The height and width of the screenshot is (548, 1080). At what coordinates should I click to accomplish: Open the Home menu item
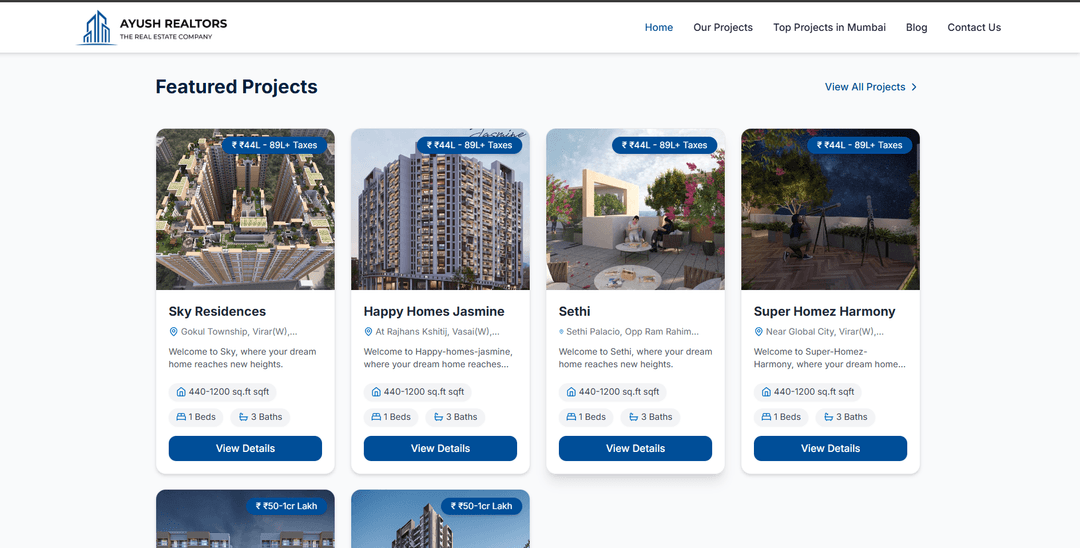click(x=658, y=28)
